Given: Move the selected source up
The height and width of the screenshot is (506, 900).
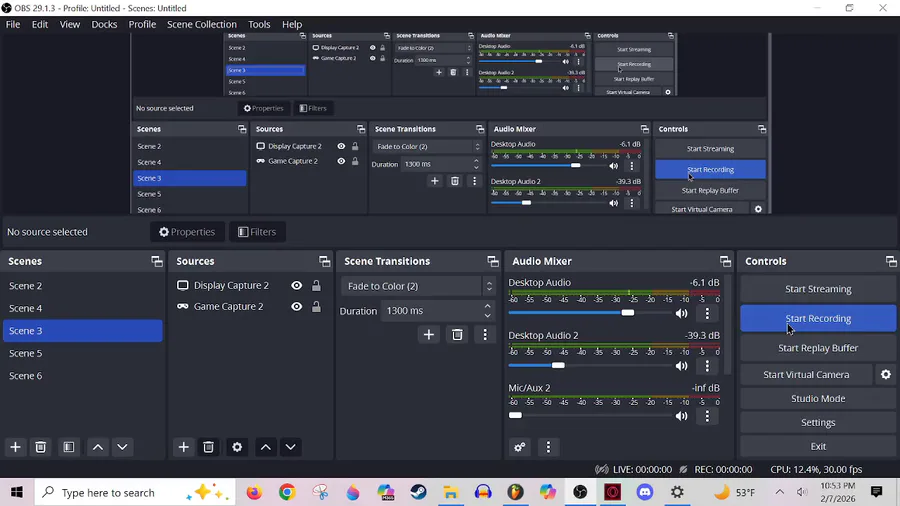Looking at the screenshot, I should (266, 447).
